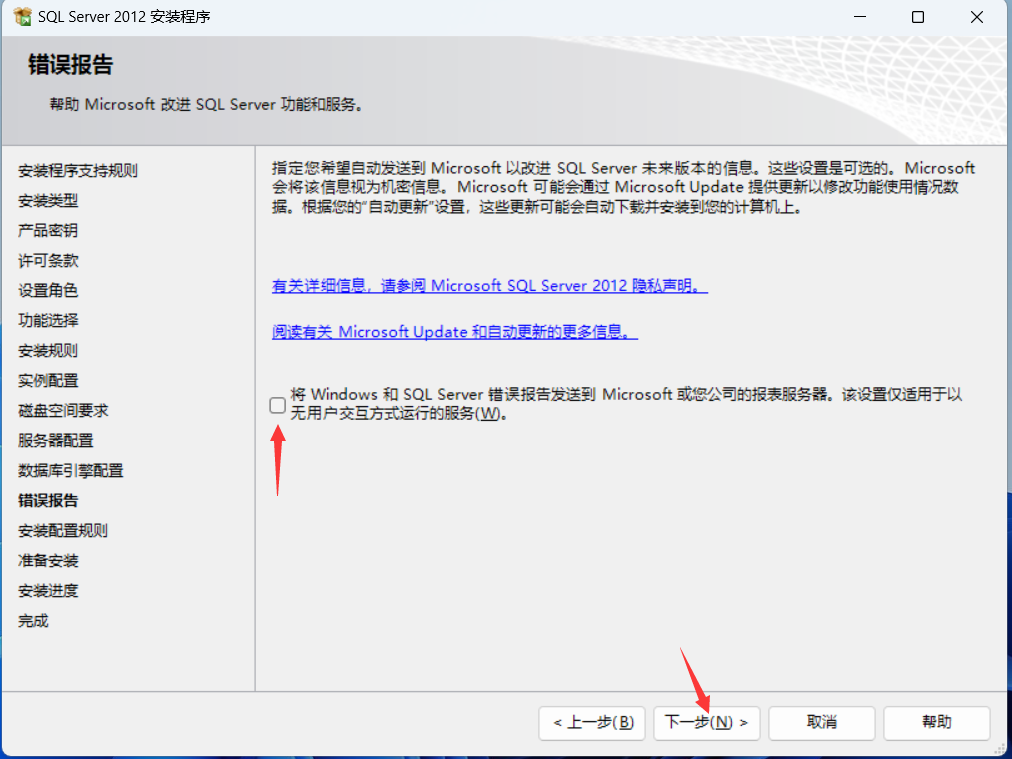Select 许可条款 step in sidebar
Image resolution: width=1012 pixels, height=759 pixels.
[x=48, y=261]
